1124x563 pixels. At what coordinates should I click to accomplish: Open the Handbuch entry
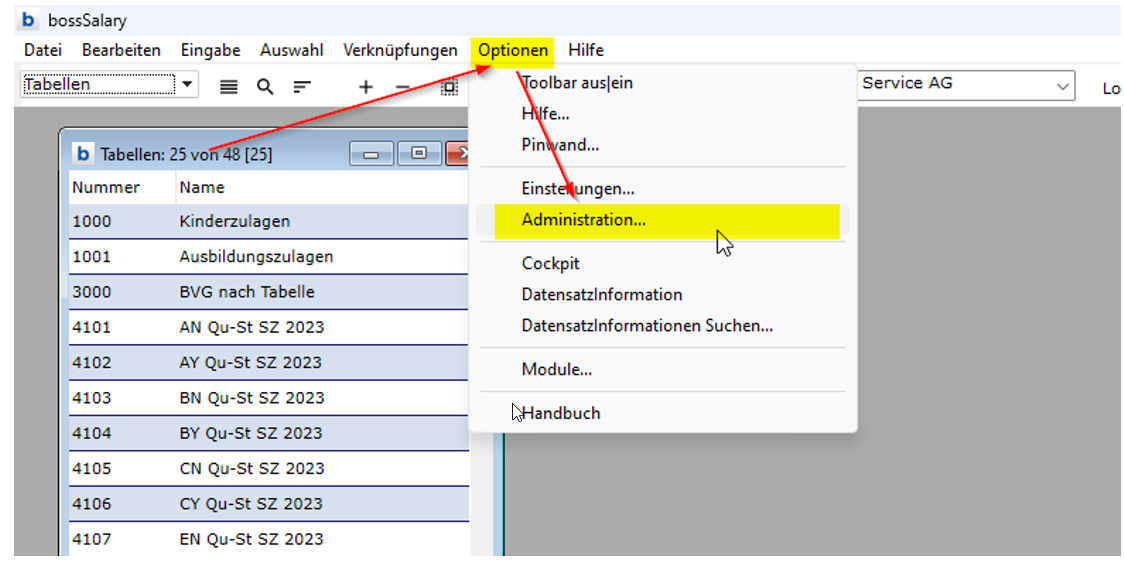(x=561, y=413)
